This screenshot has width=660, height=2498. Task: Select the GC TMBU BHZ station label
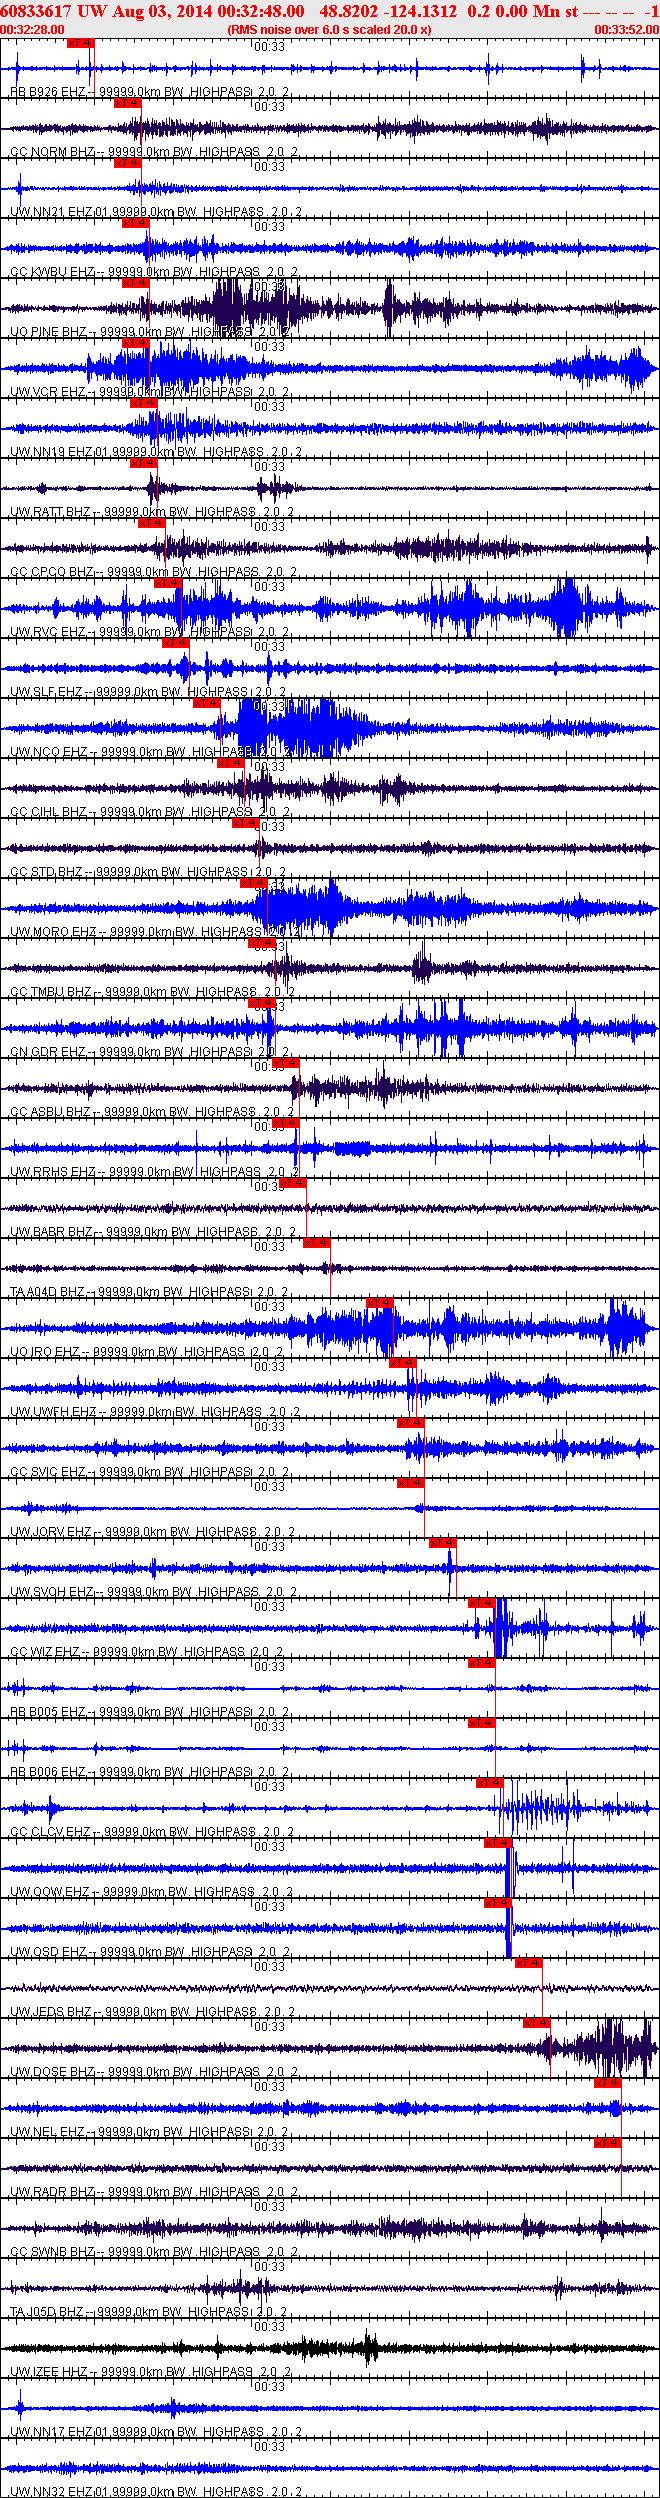pyautogui.click(x=154, y=992)
